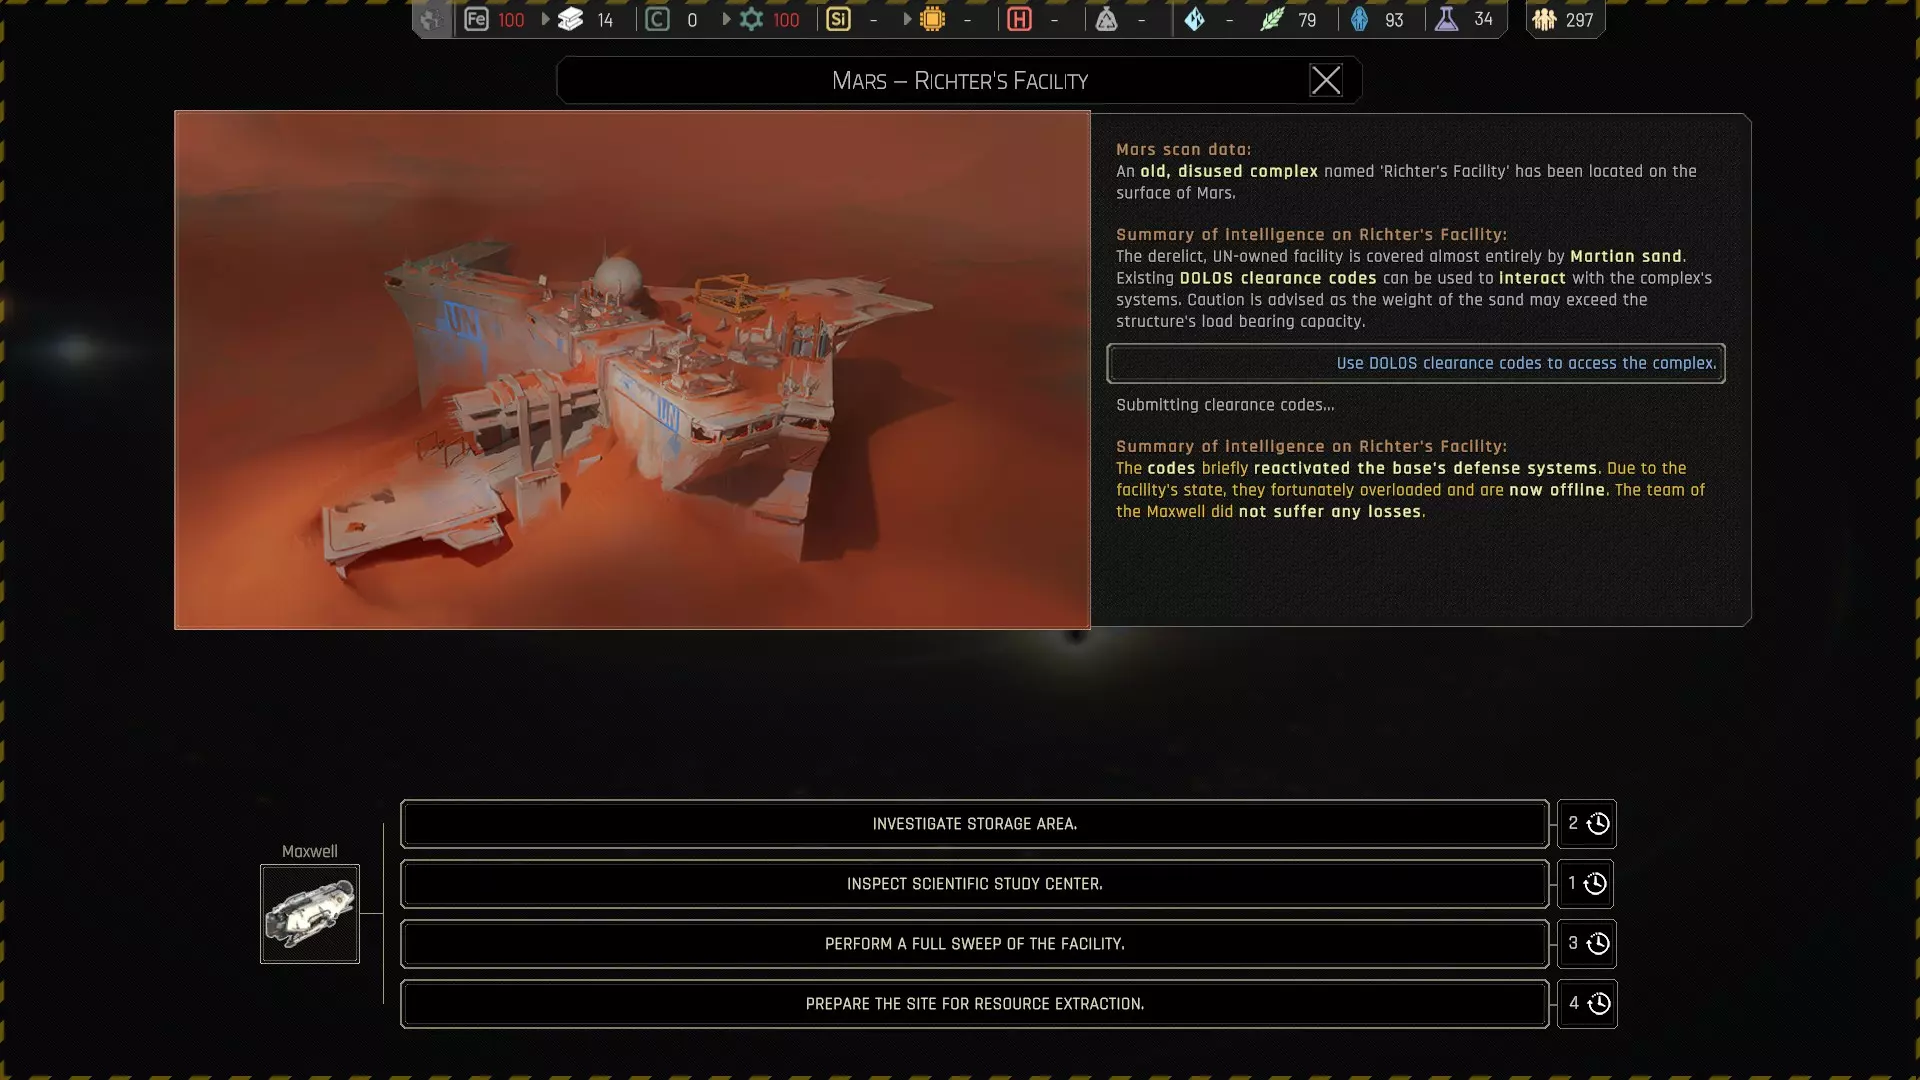Click the 4-turn clock duration indicator
This screenshot has height=1080, width=1920.
[1587, 1003]
